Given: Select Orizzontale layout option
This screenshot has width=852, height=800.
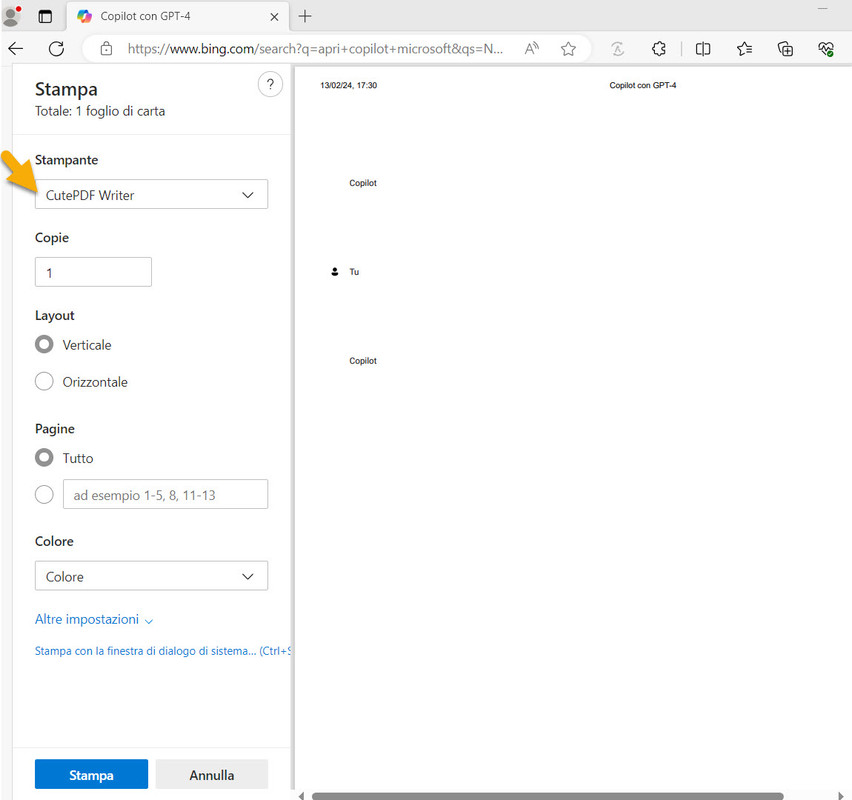Looking at the screenshot, I should (x=44, y=382).
